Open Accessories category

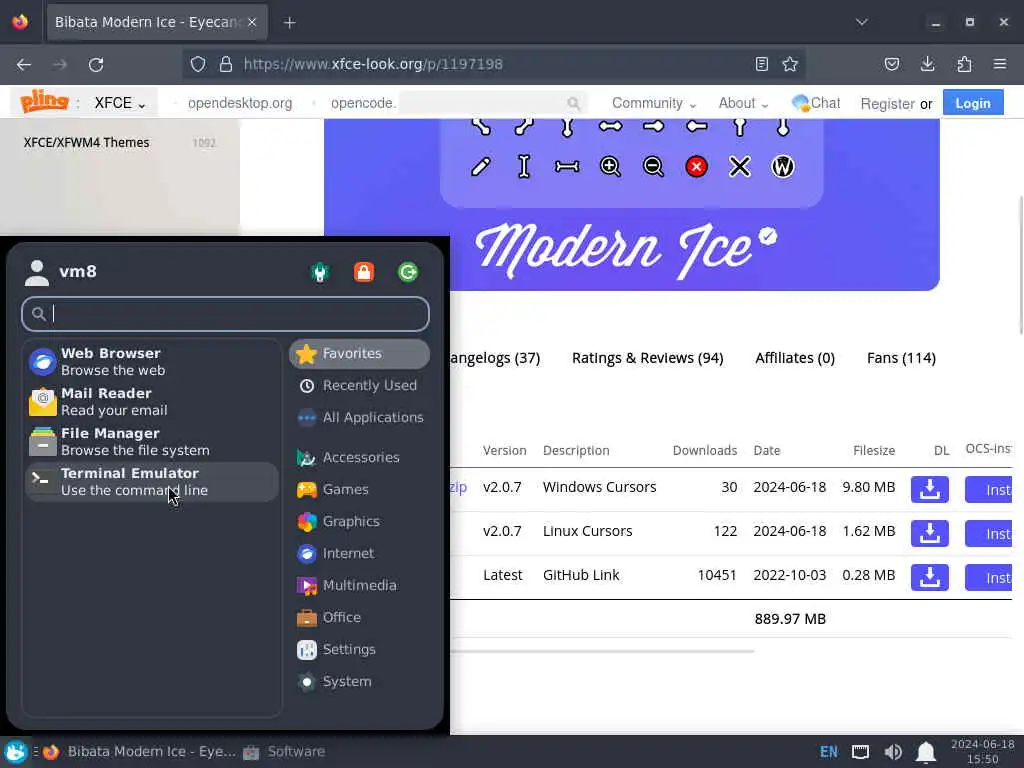coord(359,457)
